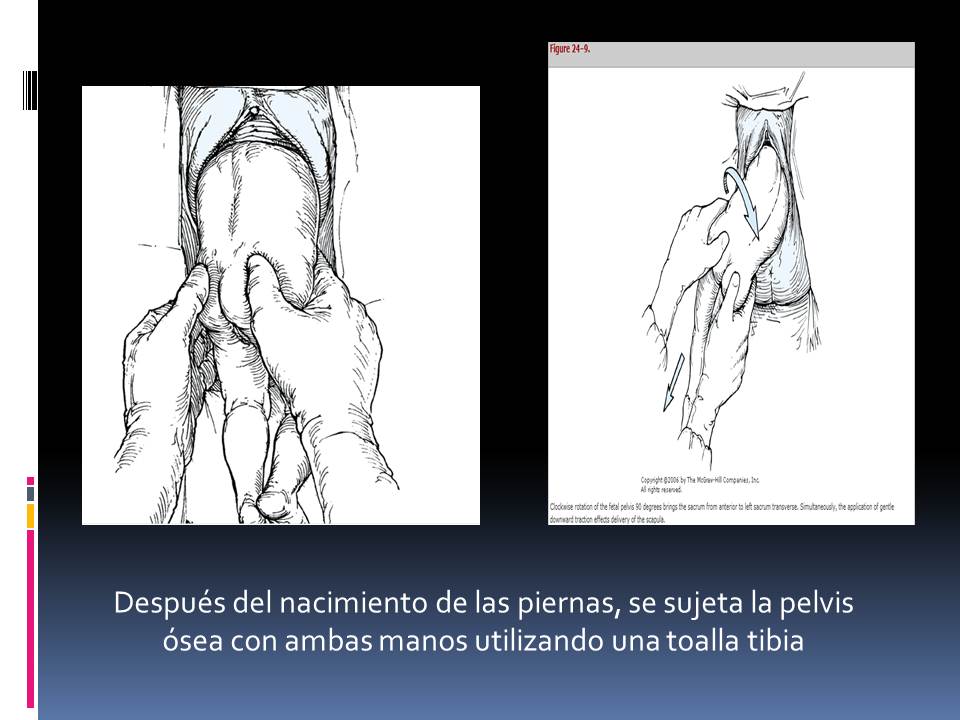The image size is (960, 720).
Task: Click the caption line 'ósea con ambas manos'
Action: [x=483, y=641]
